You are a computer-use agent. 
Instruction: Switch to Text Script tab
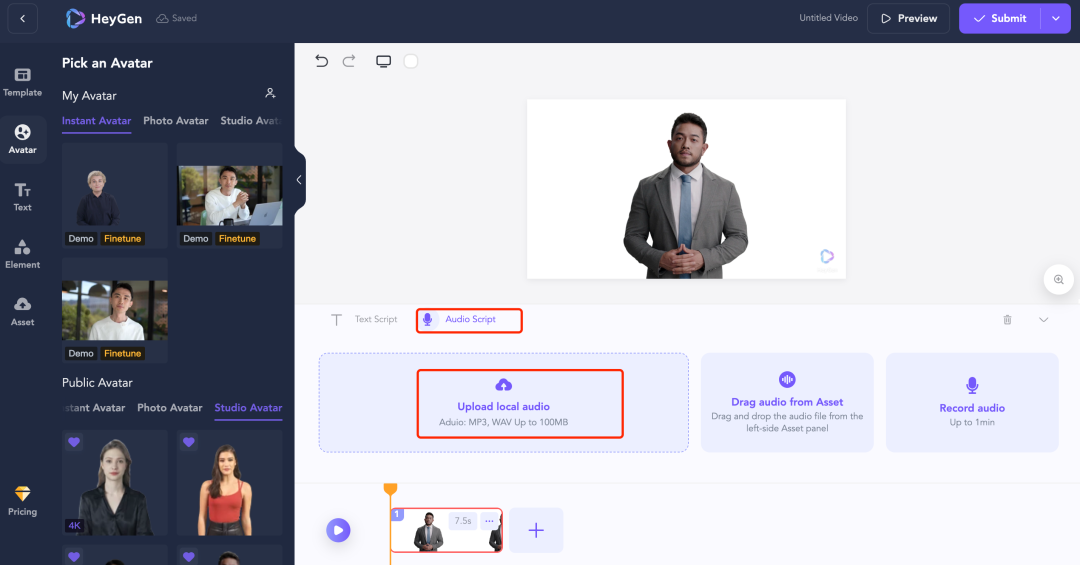tap(366, 320)
